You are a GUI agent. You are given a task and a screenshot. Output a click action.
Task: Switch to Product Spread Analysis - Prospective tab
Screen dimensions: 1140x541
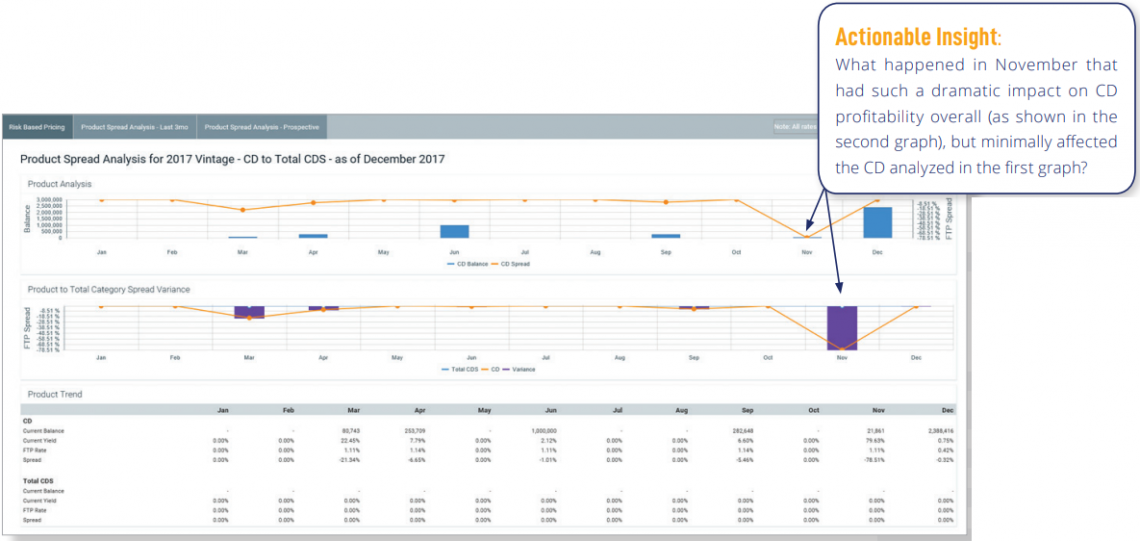coord(262,127)
